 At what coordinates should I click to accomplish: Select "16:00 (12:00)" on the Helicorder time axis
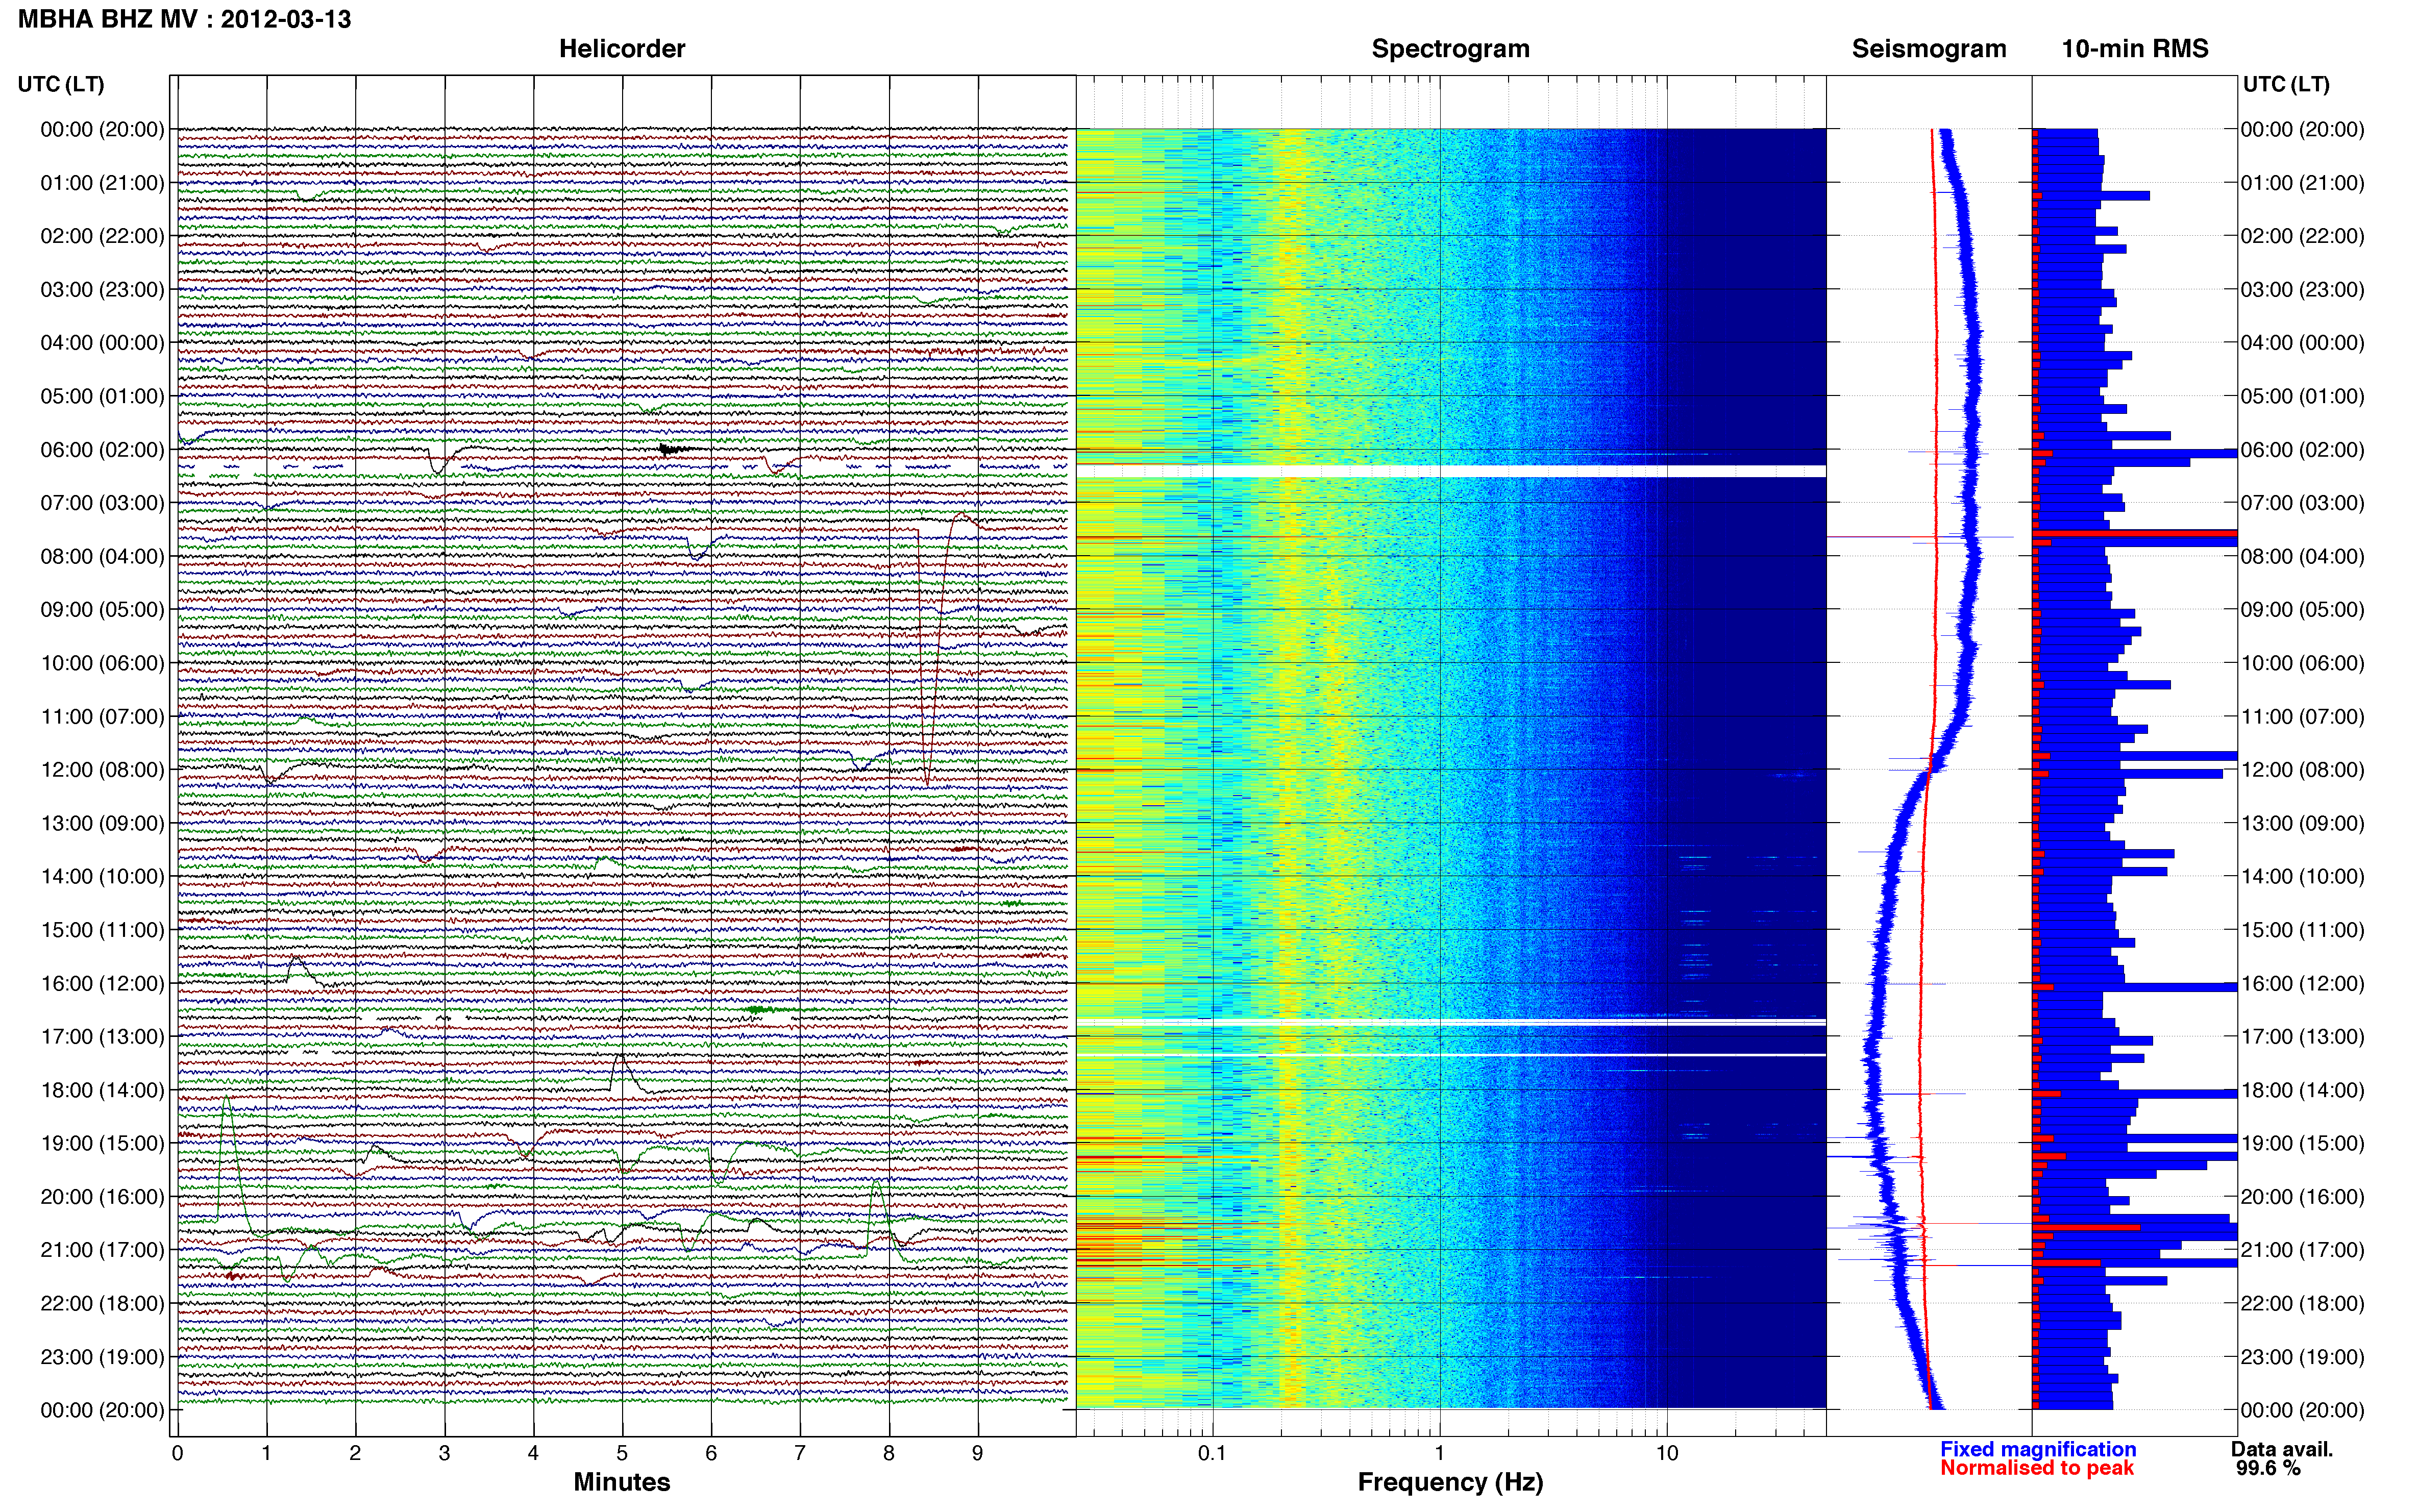tap(102, 983)
